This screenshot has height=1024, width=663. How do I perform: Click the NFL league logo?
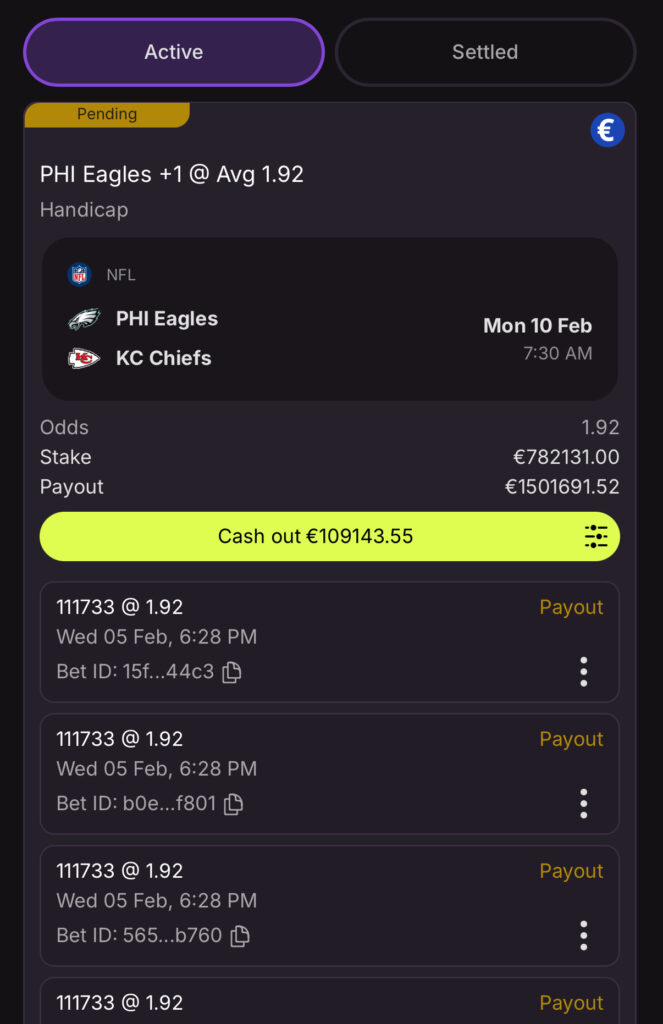[x=79, y=275]
